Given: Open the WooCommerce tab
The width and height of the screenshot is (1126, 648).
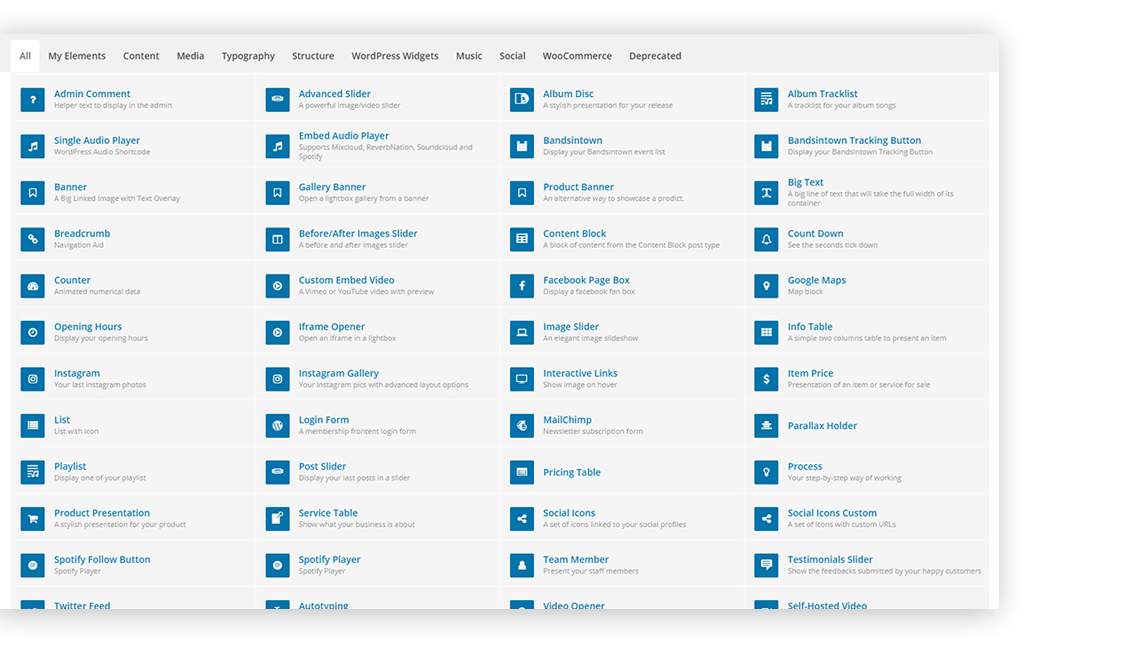Looking at the screenshot, I should 577,56.
